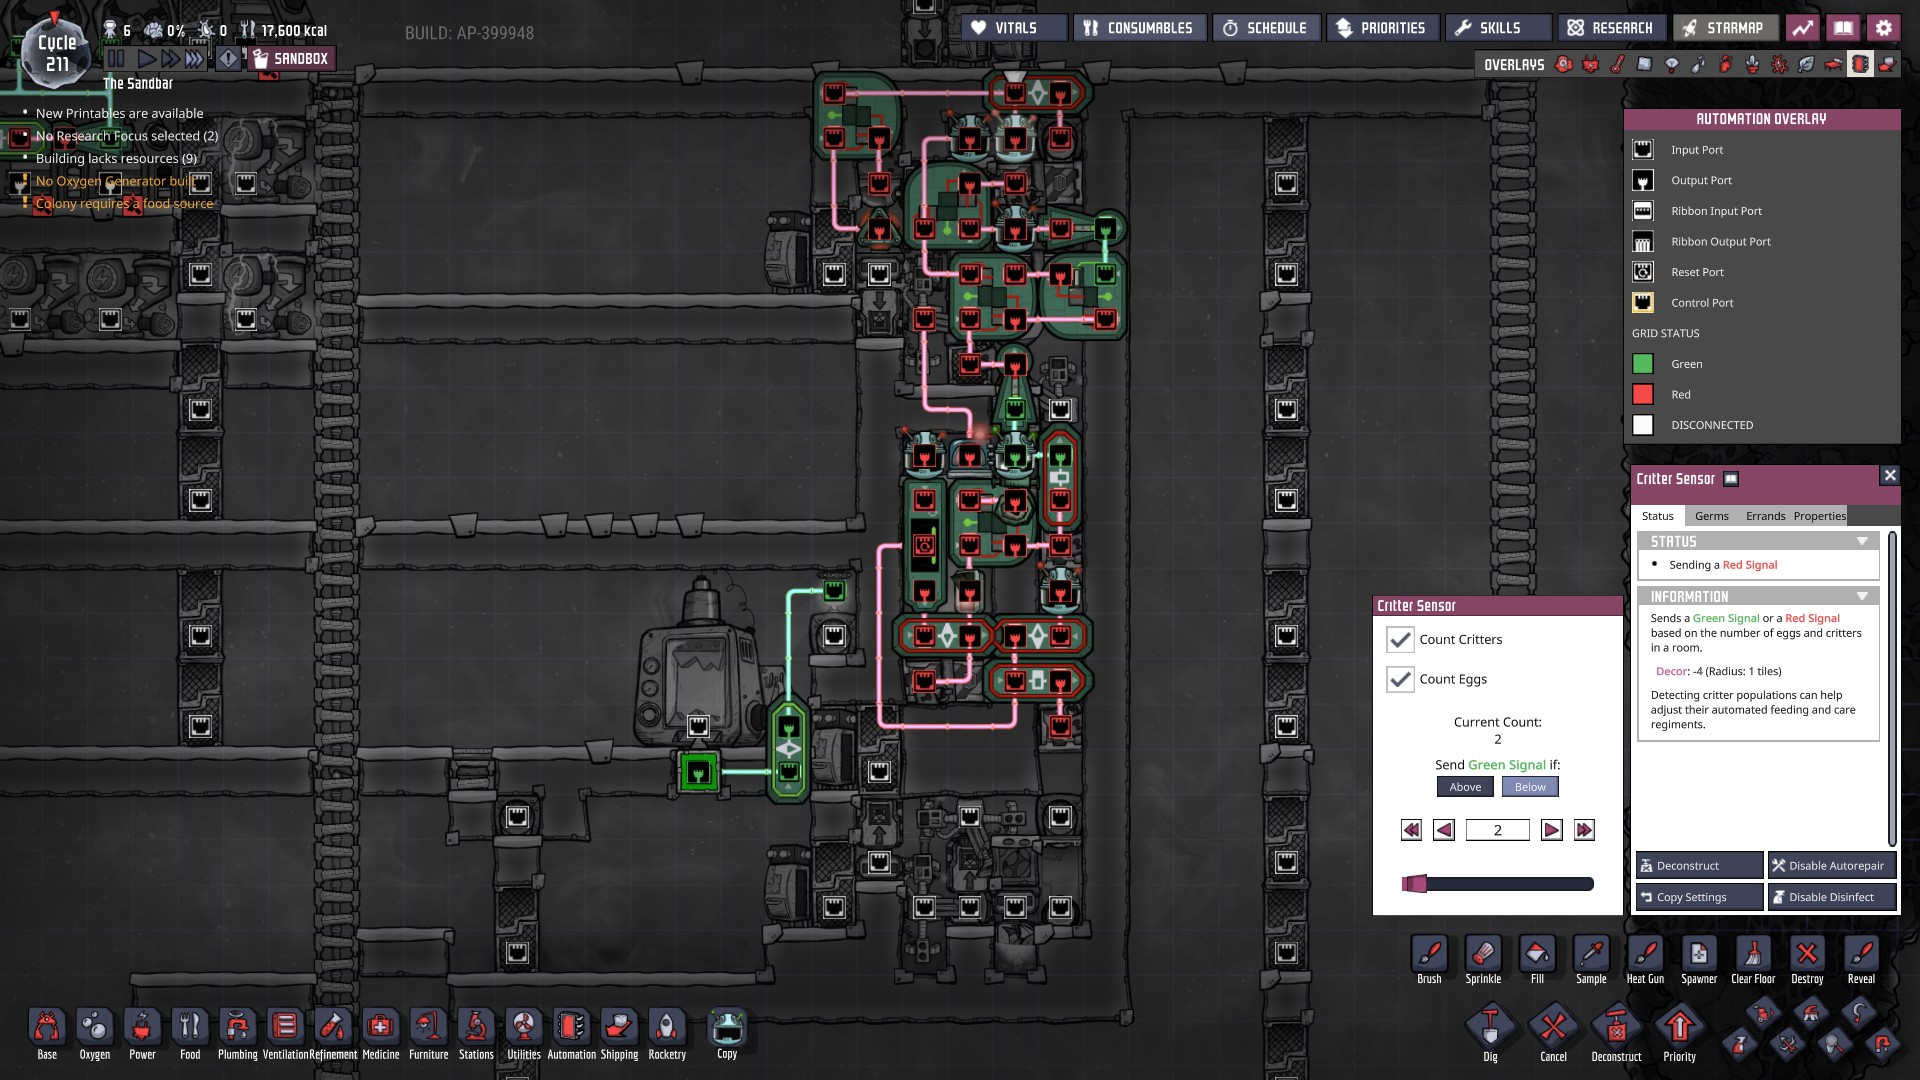Set signal condition to Above
The height and width of the screenshot is (1080, 1920).
click(x=1465, y=787)
